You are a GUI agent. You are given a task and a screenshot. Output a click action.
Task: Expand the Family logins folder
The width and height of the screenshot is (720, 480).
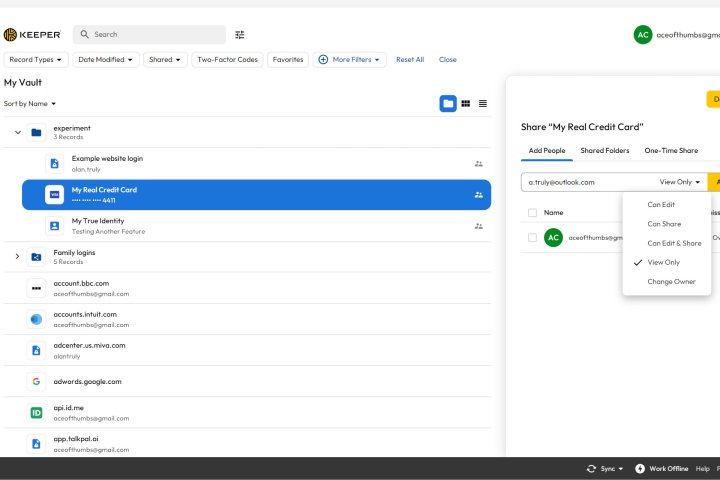tap(17, 257)
